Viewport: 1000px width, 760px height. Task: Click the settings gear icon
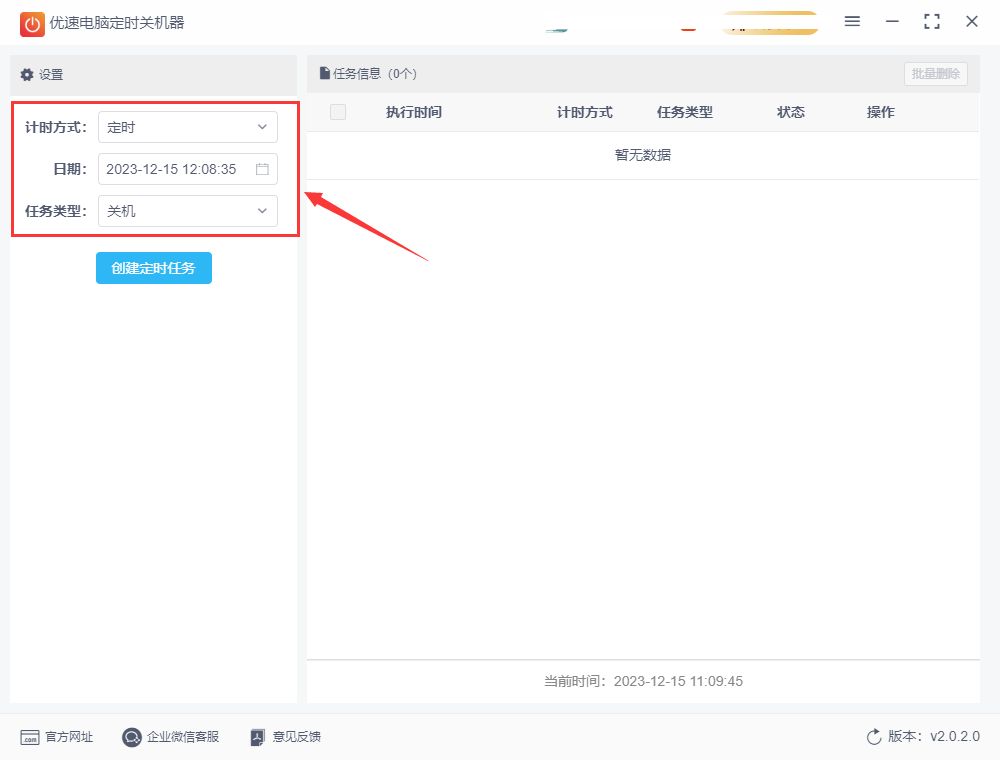(x=27, y=75)
